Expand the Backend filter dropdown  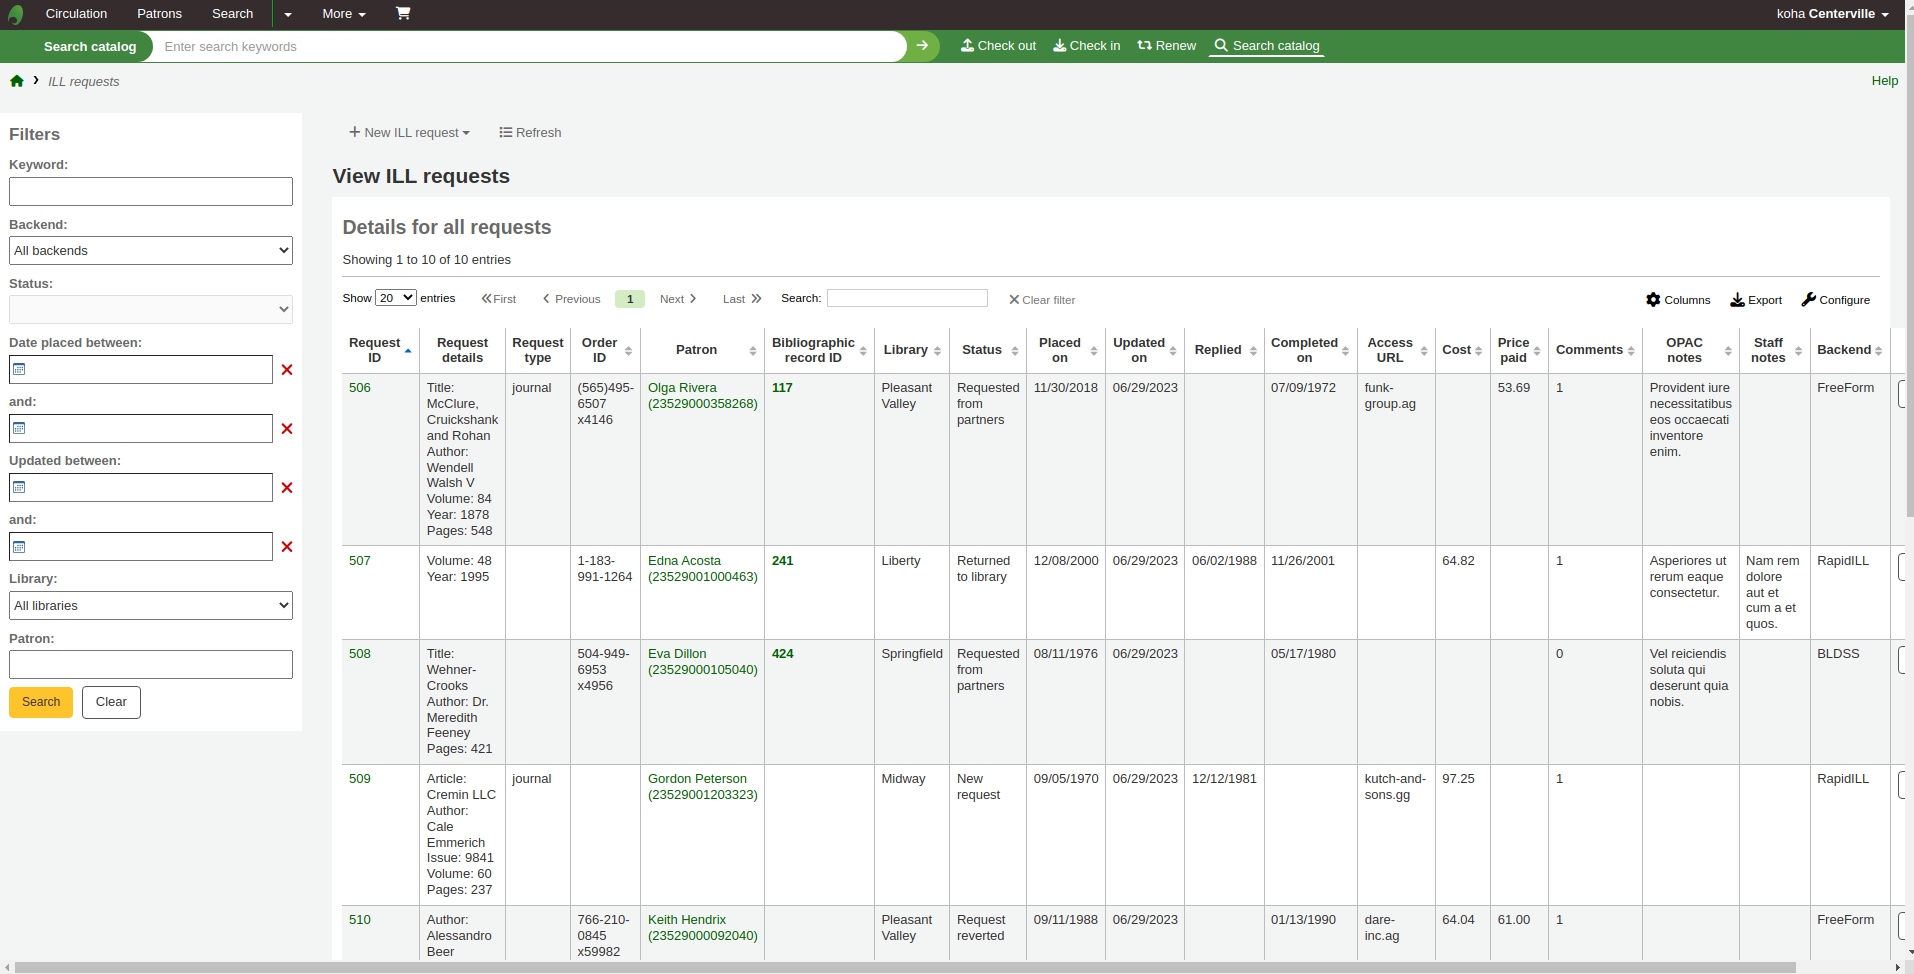coord(151,251)
